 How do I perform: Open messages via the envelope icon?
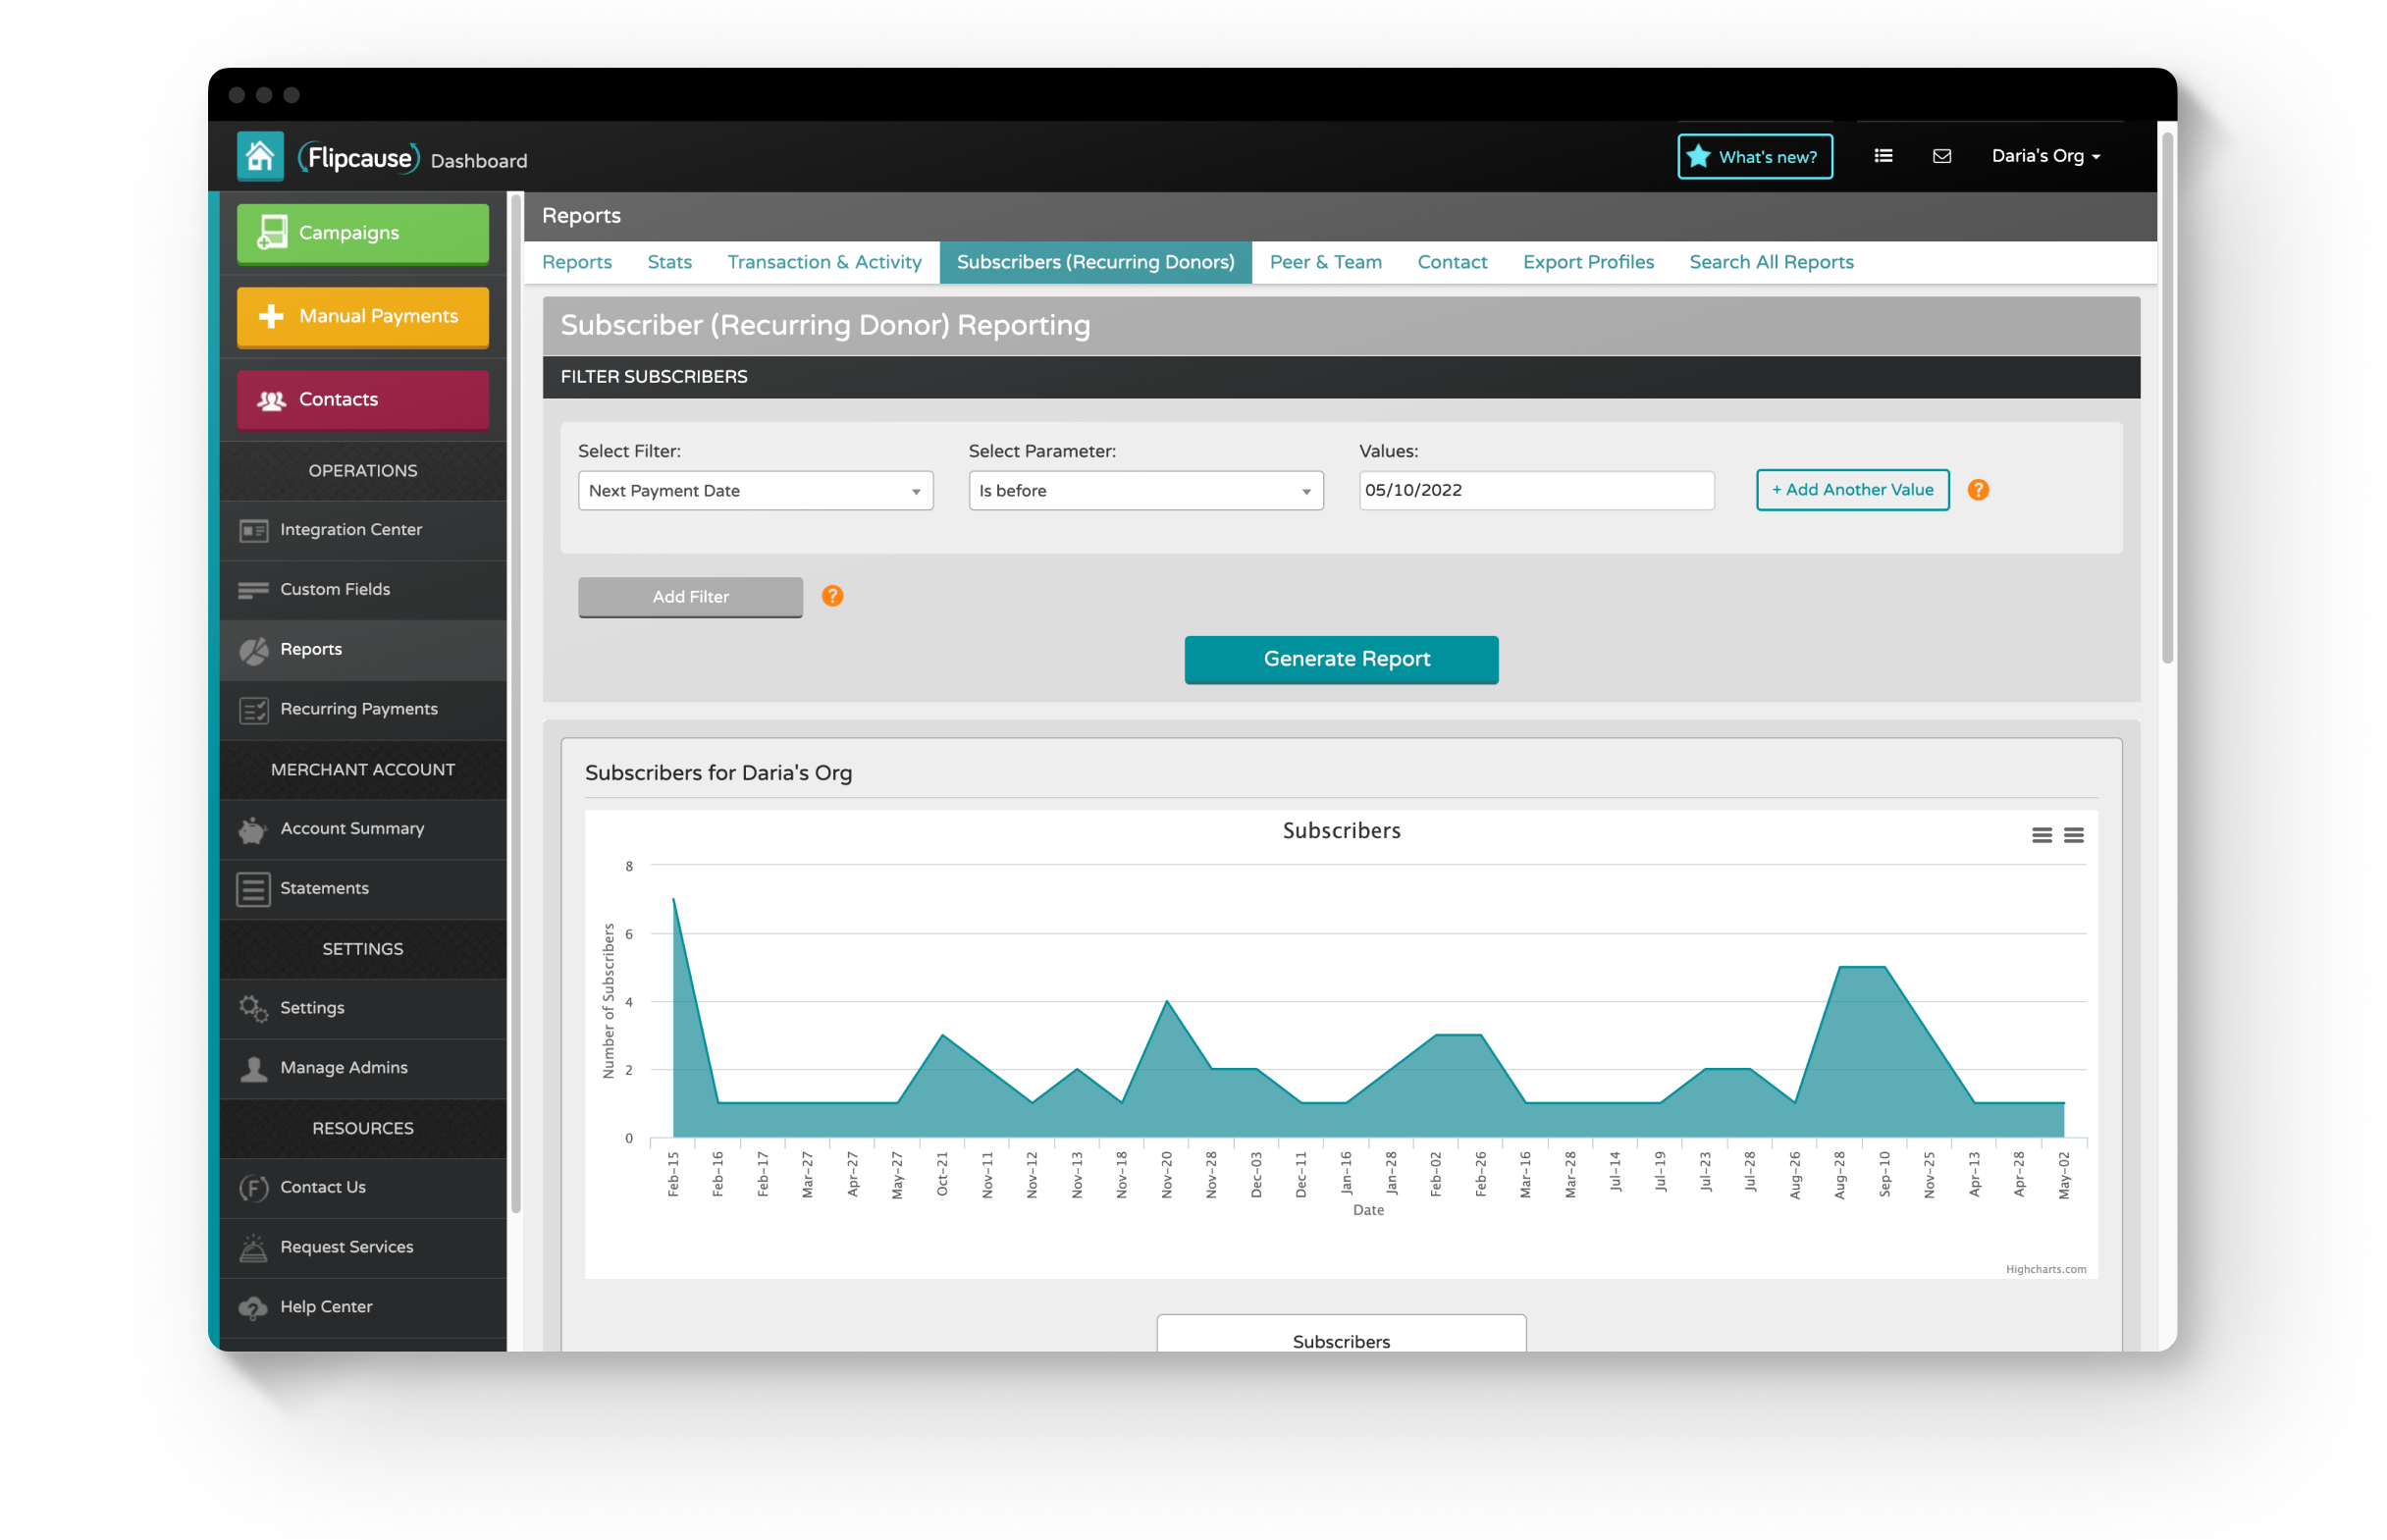point(1941,156)
